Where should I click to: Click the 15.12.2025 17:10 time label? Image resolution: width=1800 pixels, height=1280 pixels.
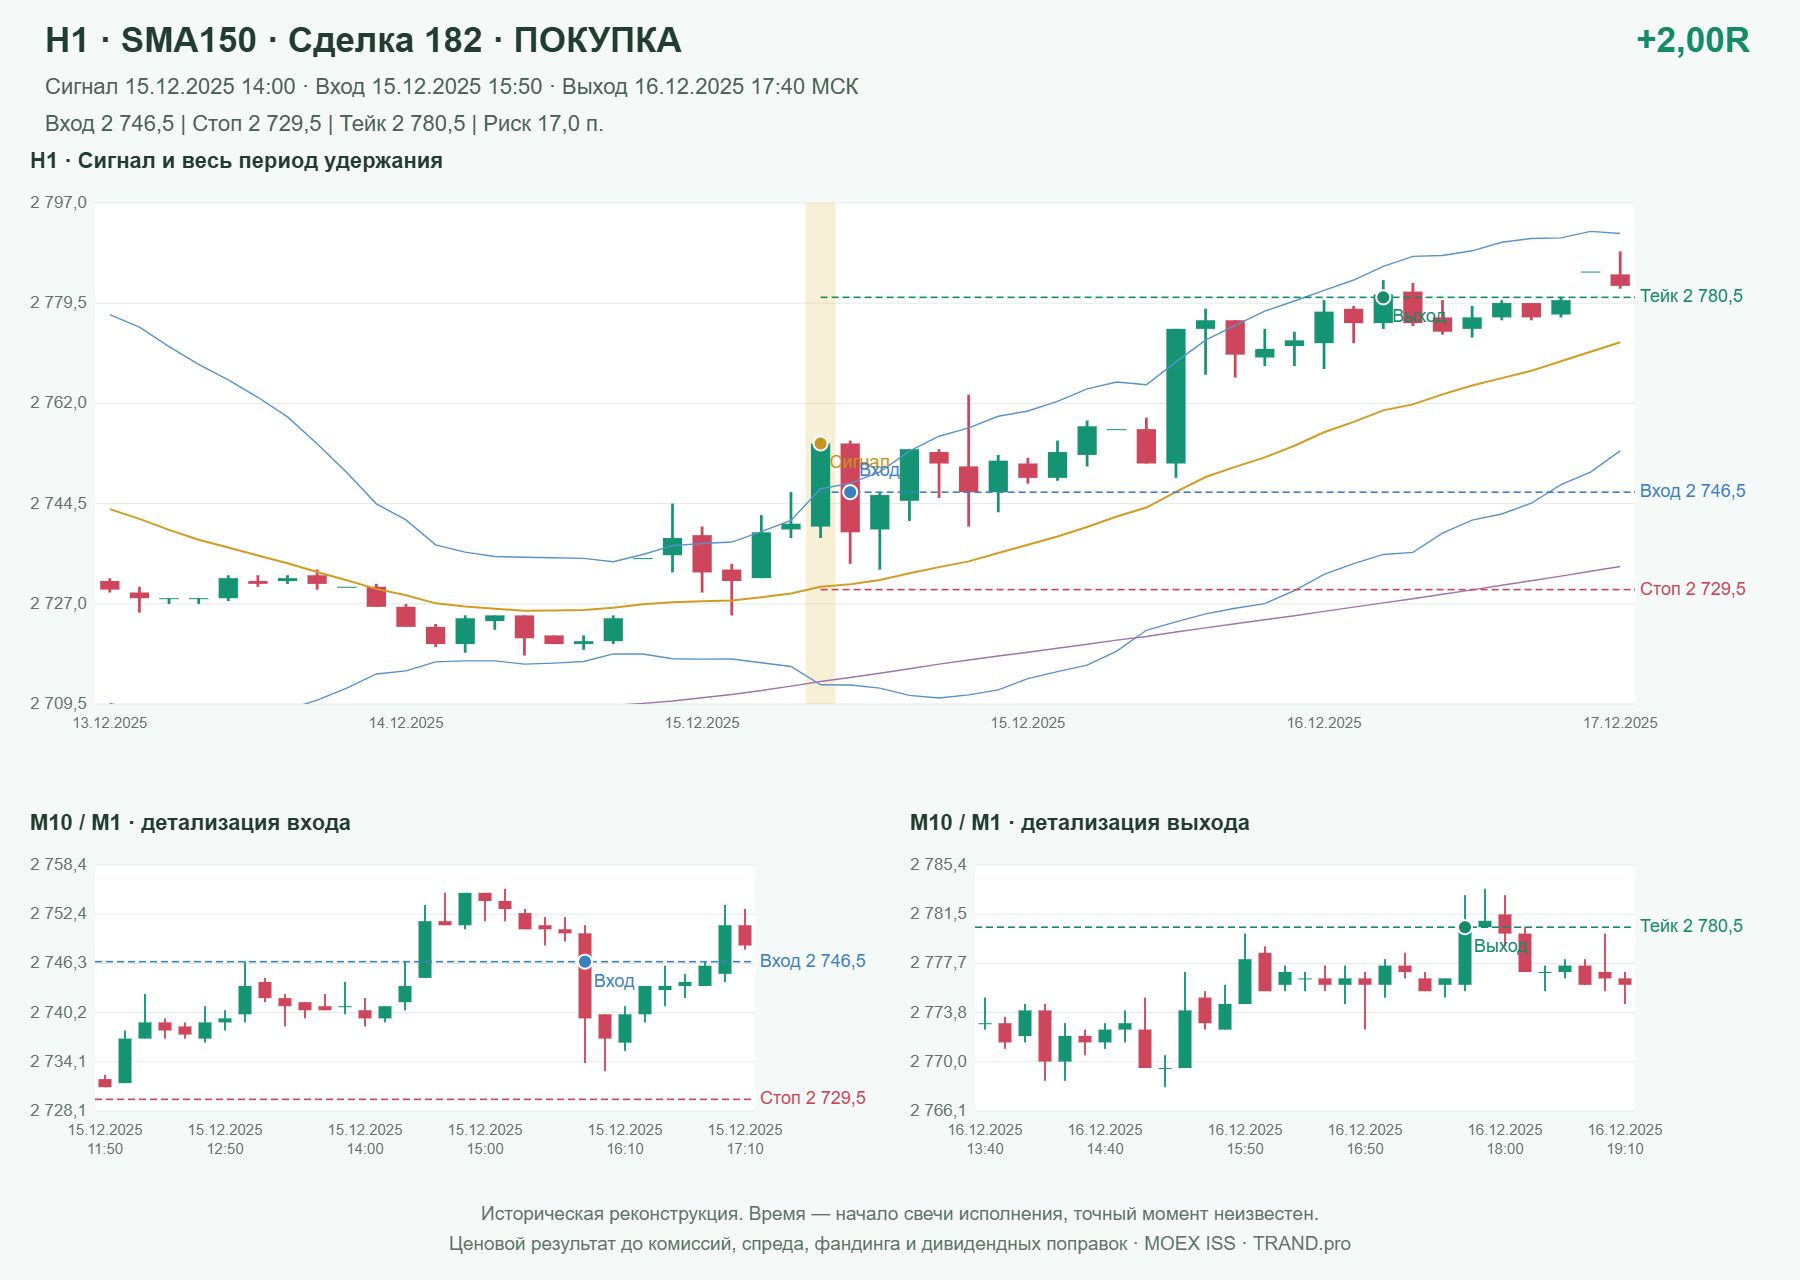(745, 1139)
